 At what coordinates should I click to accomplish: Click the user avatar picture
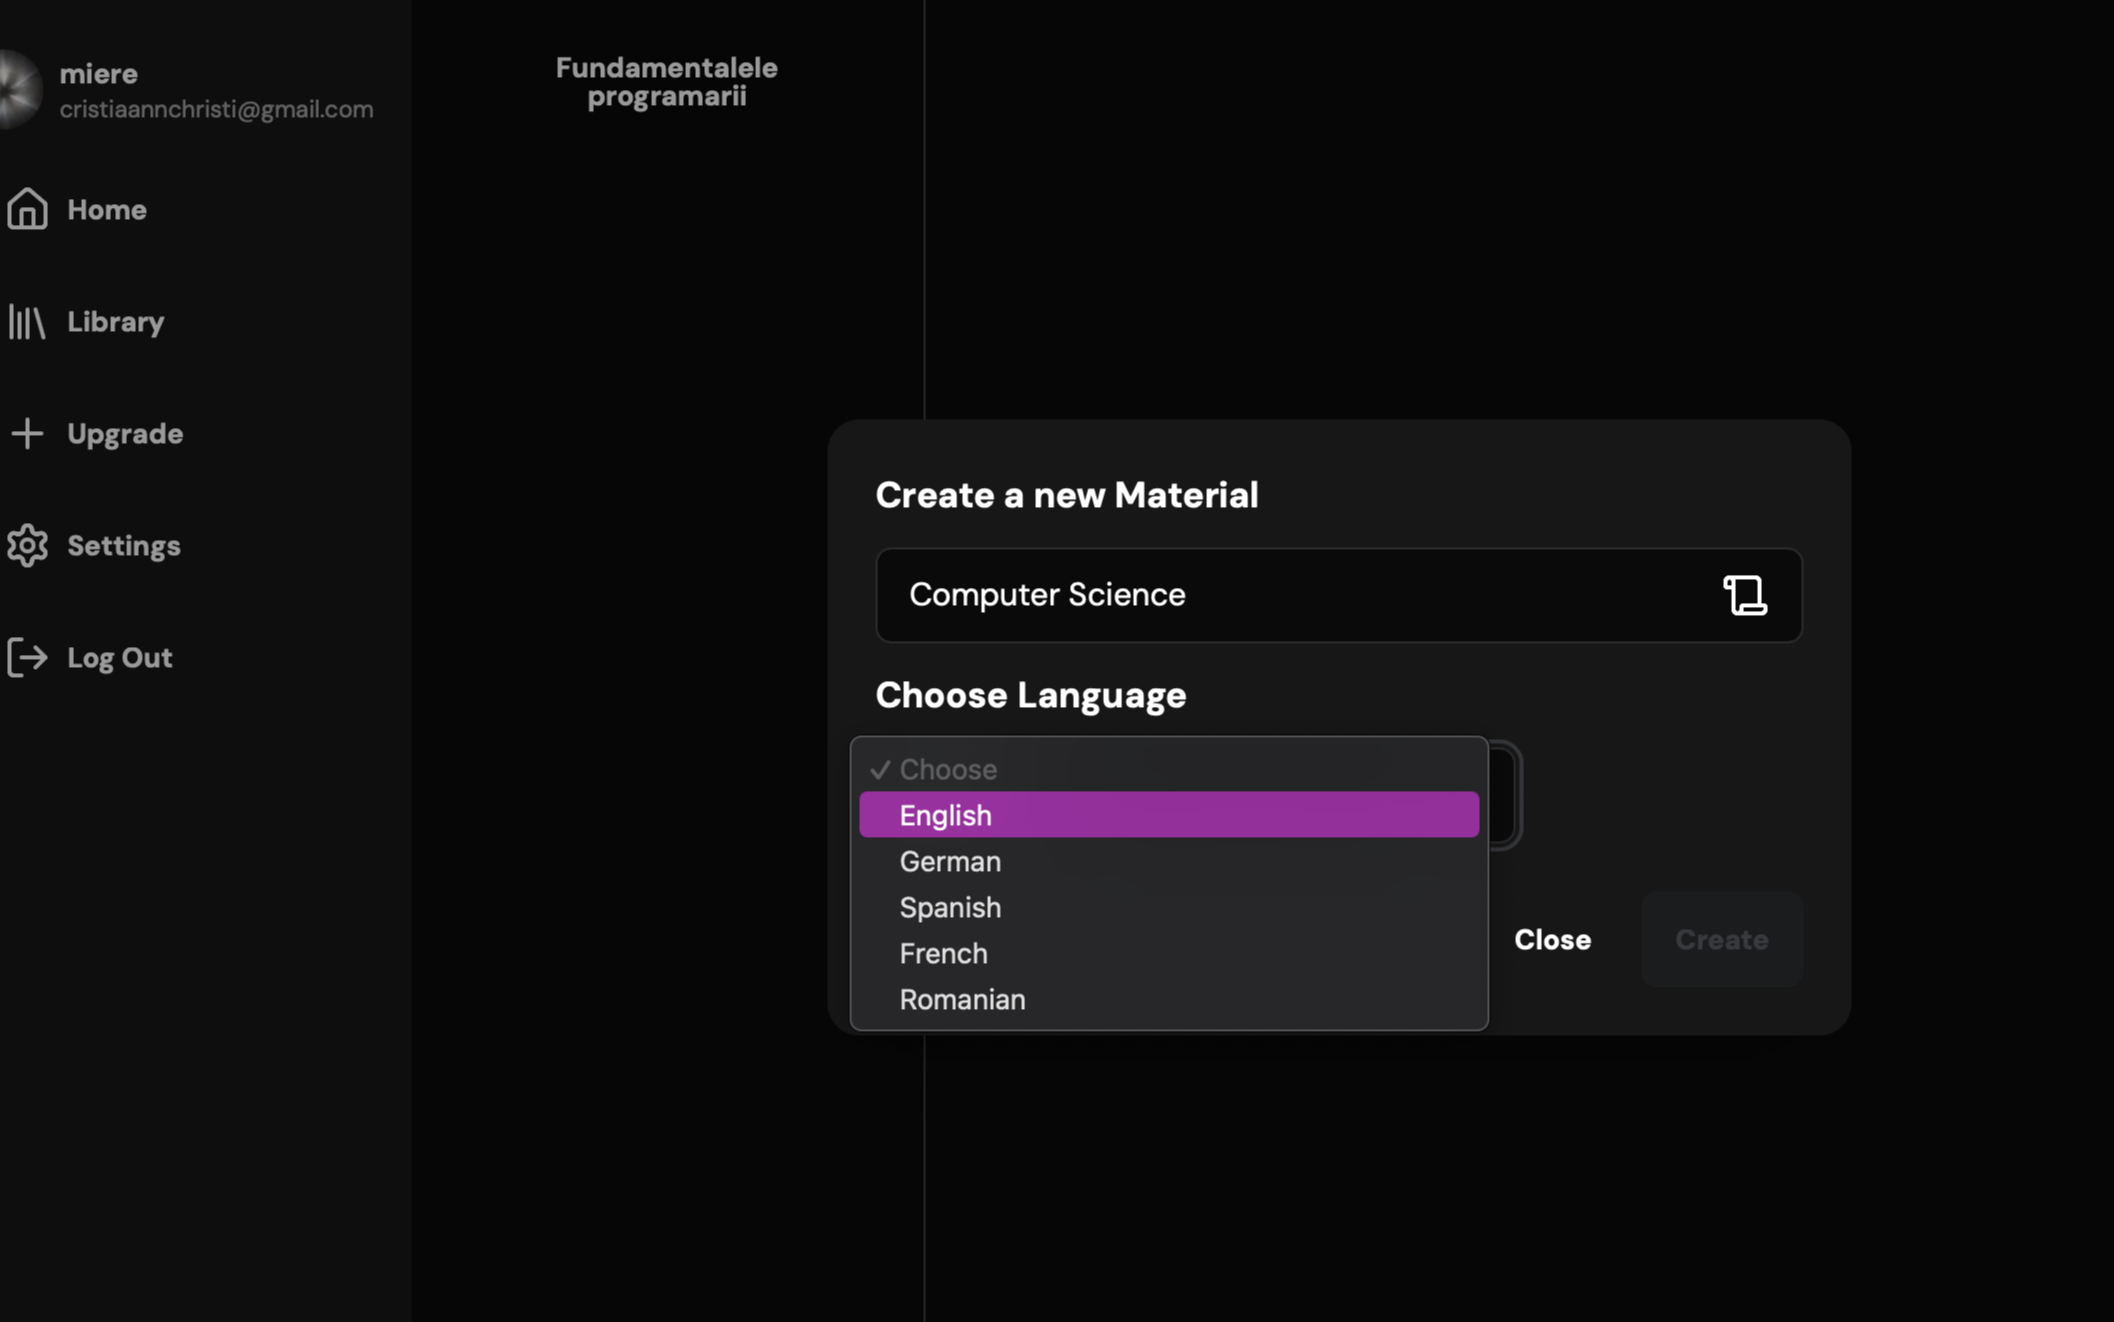(18, 90)
